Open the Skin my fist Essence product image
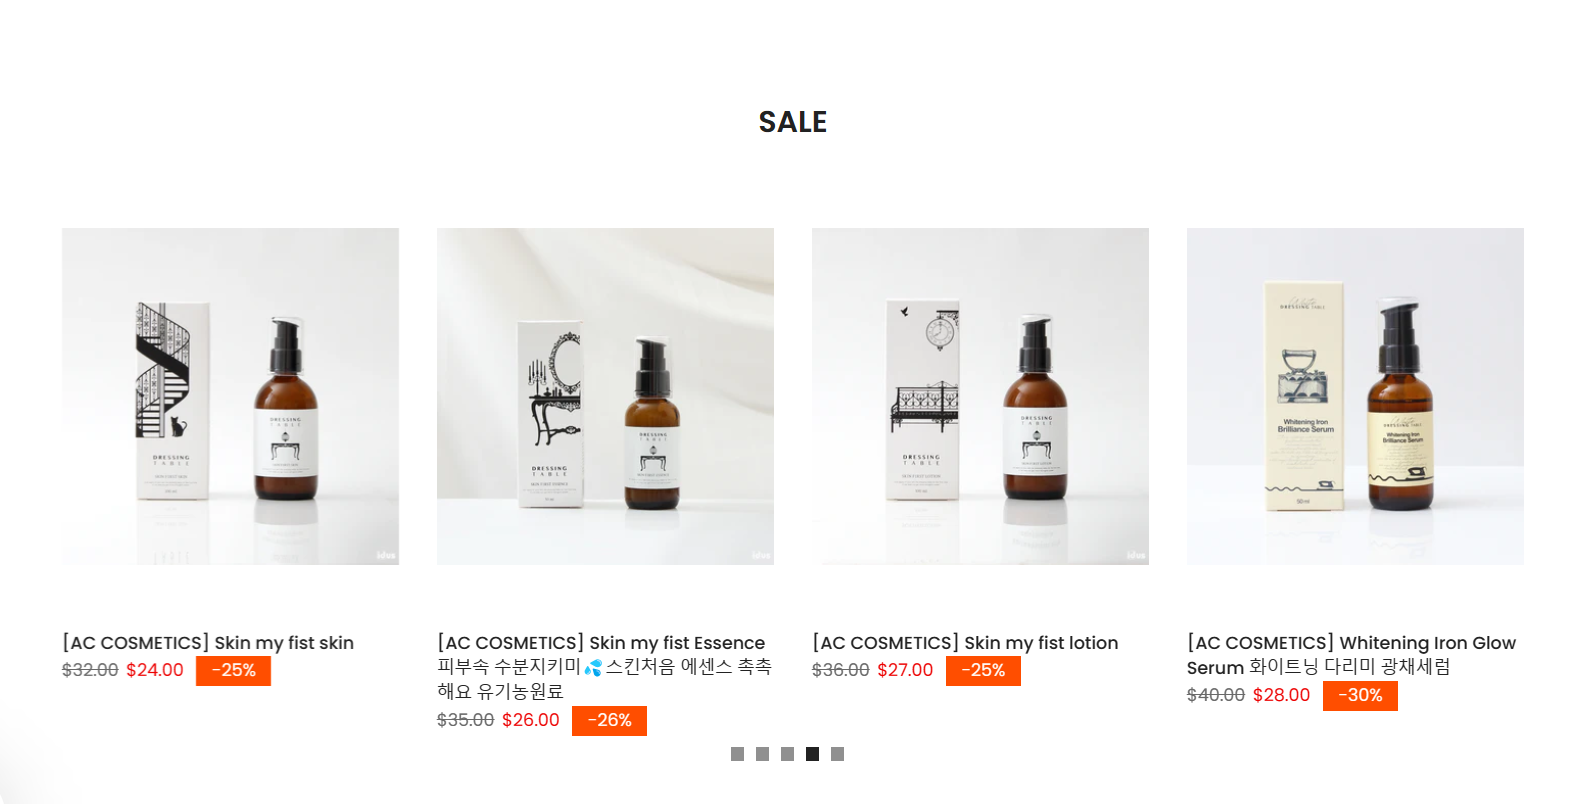 (605, 396)
